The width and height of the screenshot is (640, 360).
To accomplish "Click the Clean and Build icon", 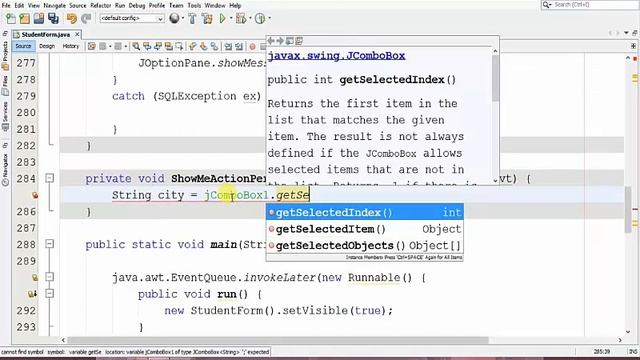I will pyautogui.click(x=207, y=18).
